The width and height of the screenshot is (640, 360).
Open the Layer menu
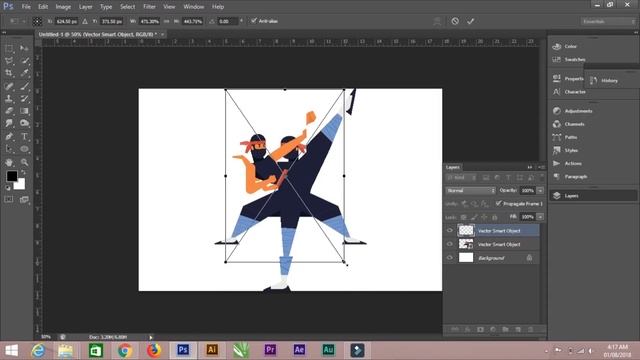point(85,7)
